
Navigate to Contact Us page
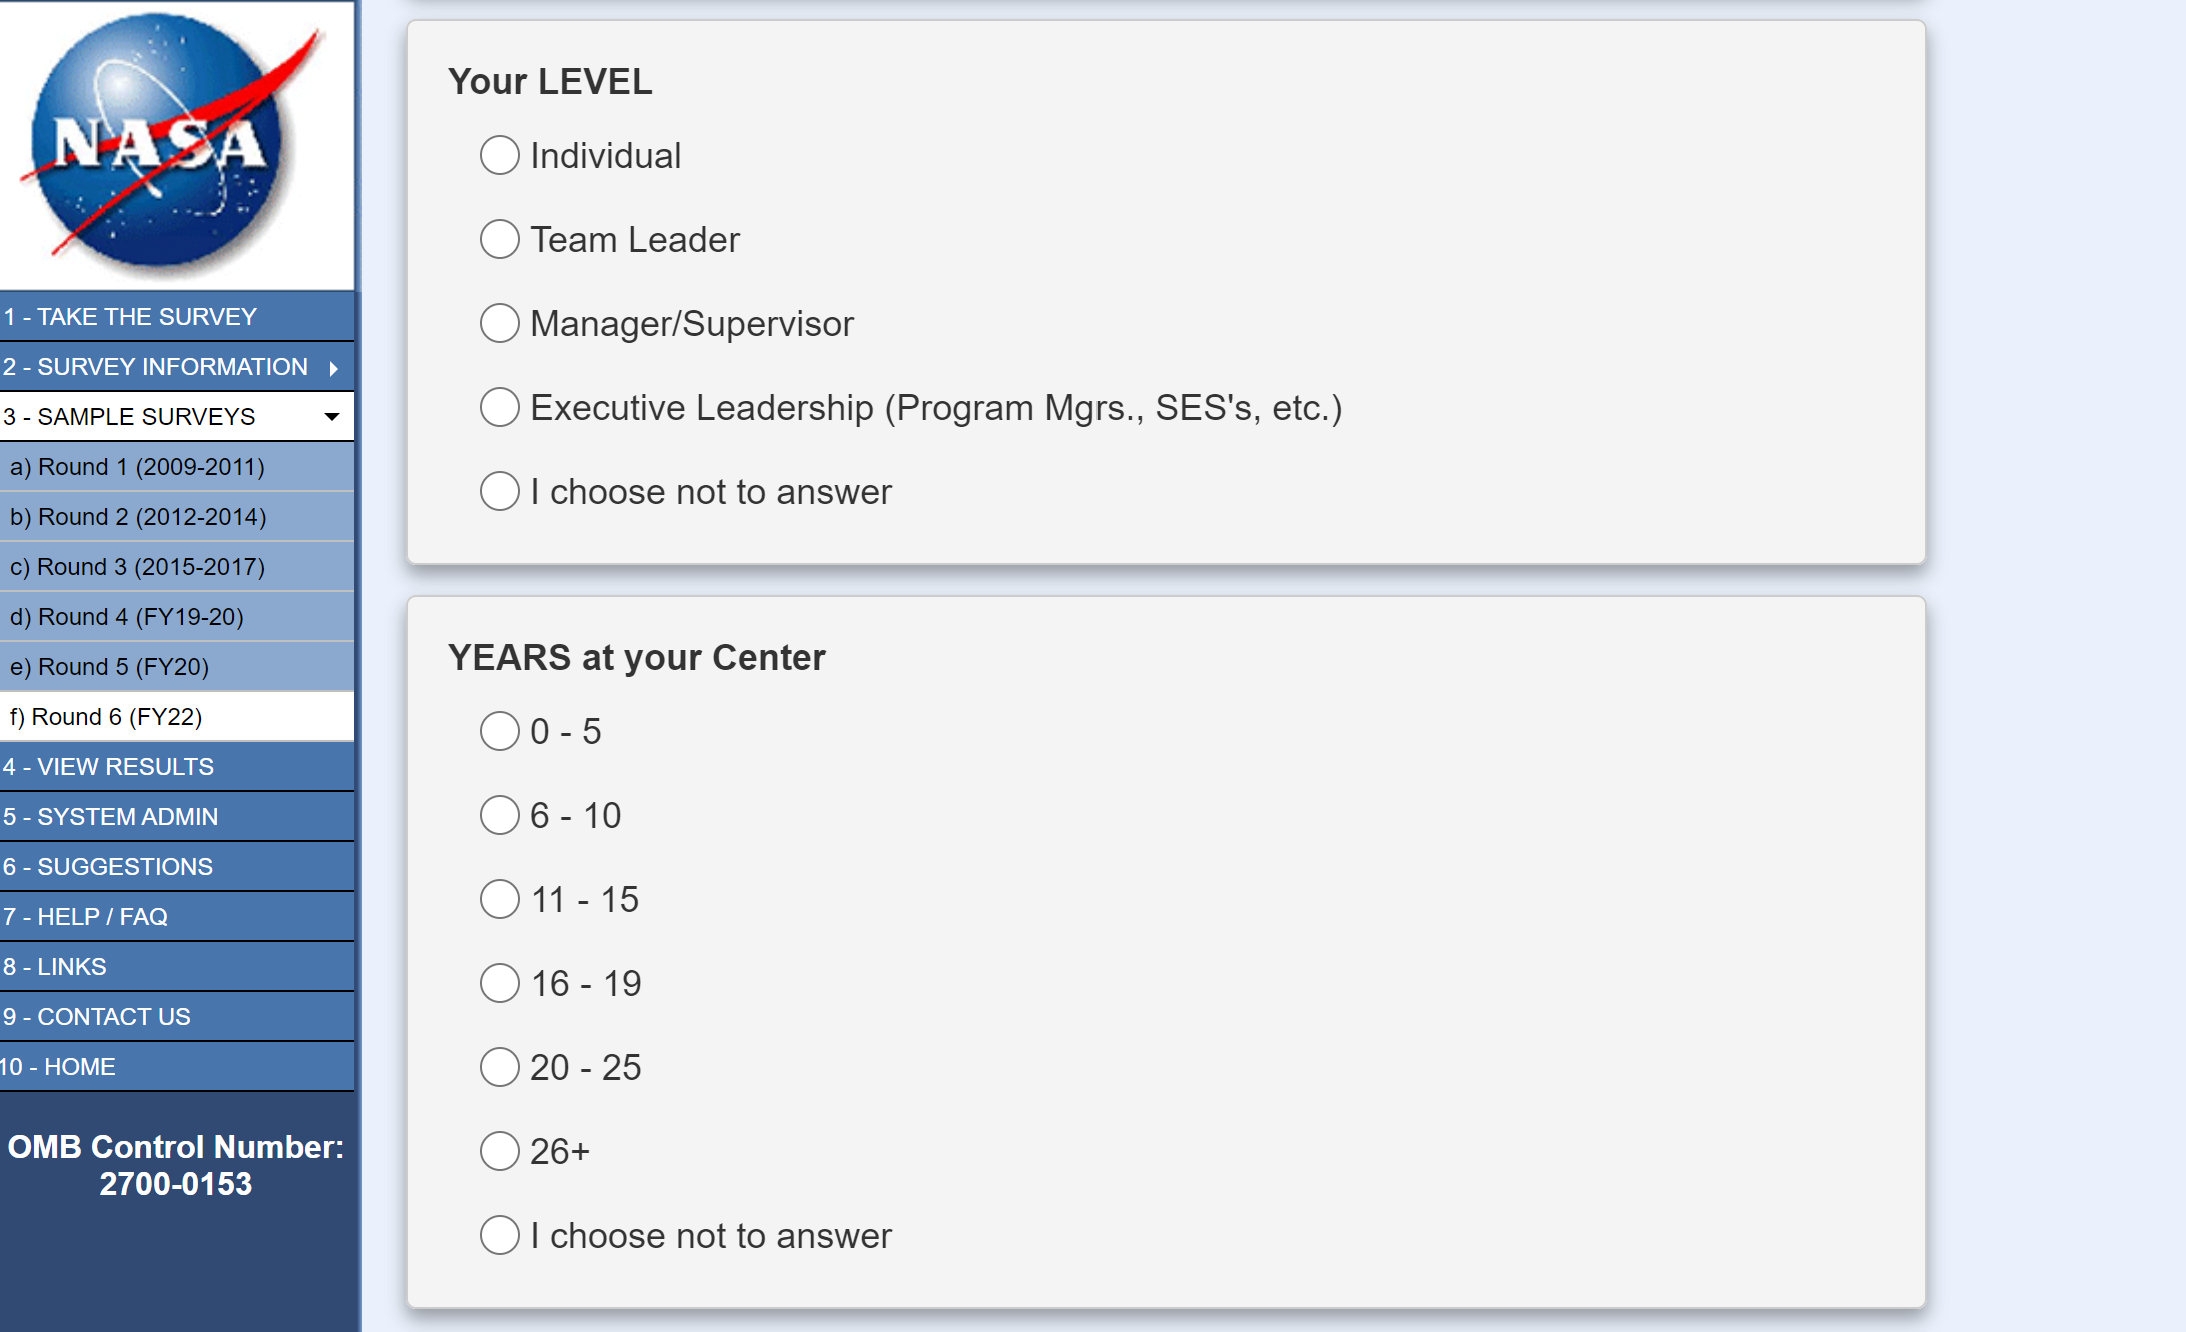96,1017
